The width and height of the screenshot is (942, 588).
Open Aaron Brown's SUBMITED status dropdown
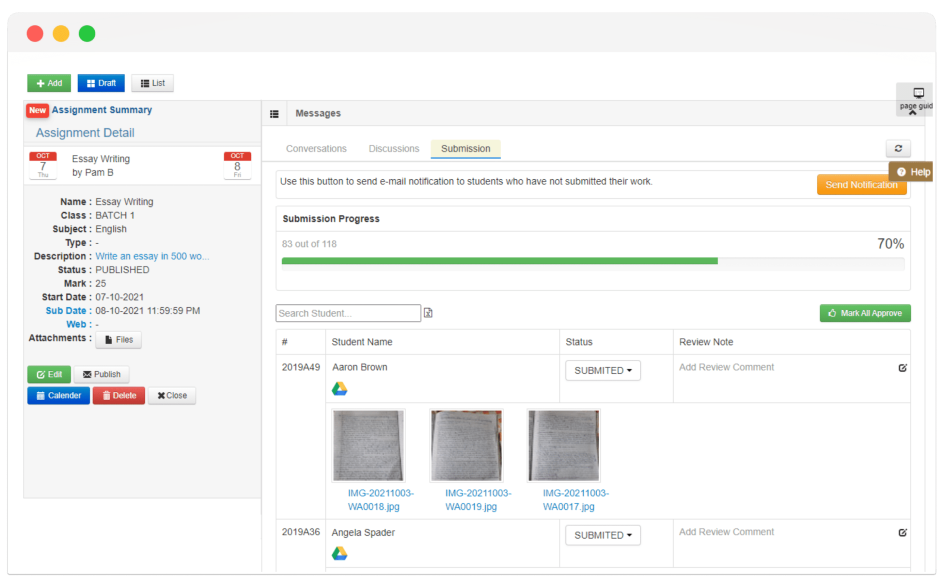coord(603,371)
